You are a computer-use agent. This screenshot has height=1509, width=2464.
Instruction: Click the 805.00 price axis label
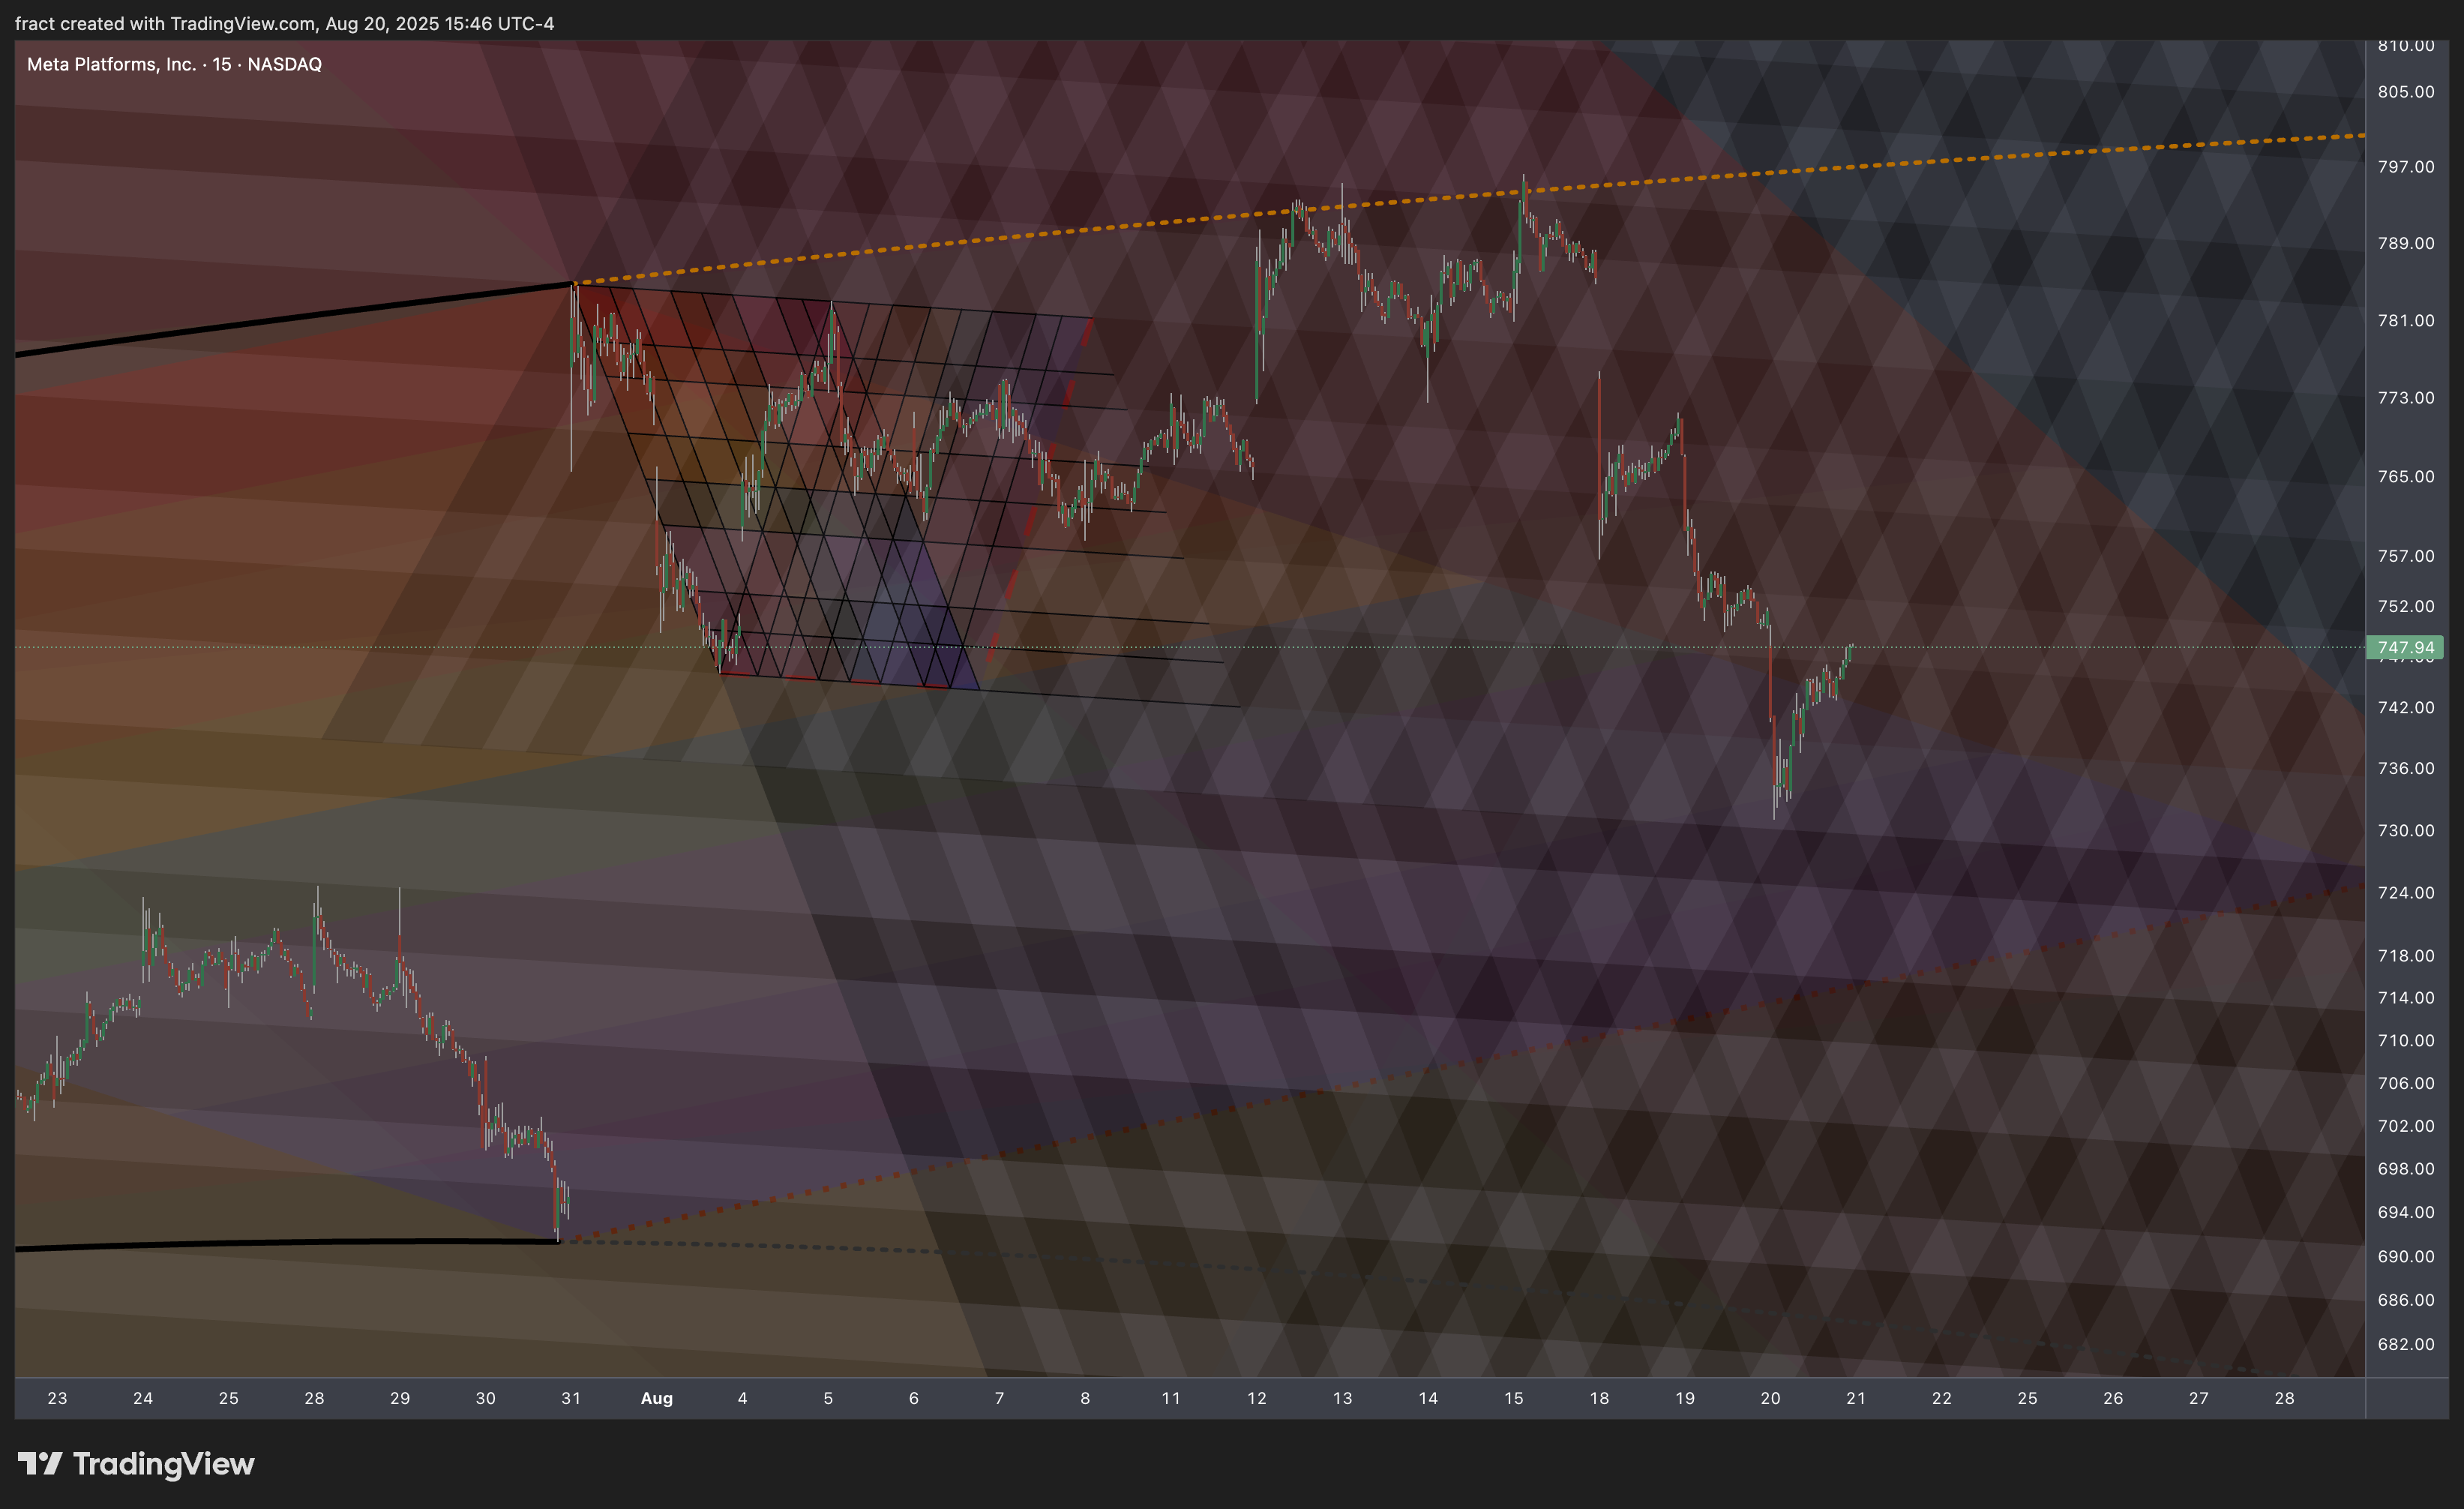click(2406, 91)
